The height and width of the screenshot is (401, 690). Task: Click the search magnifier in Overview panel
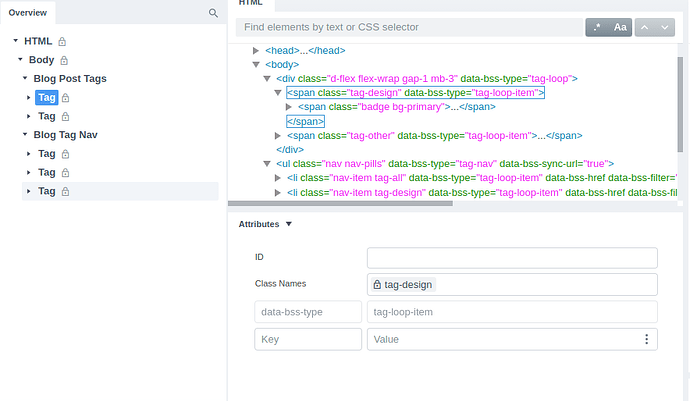click(213, 13)
